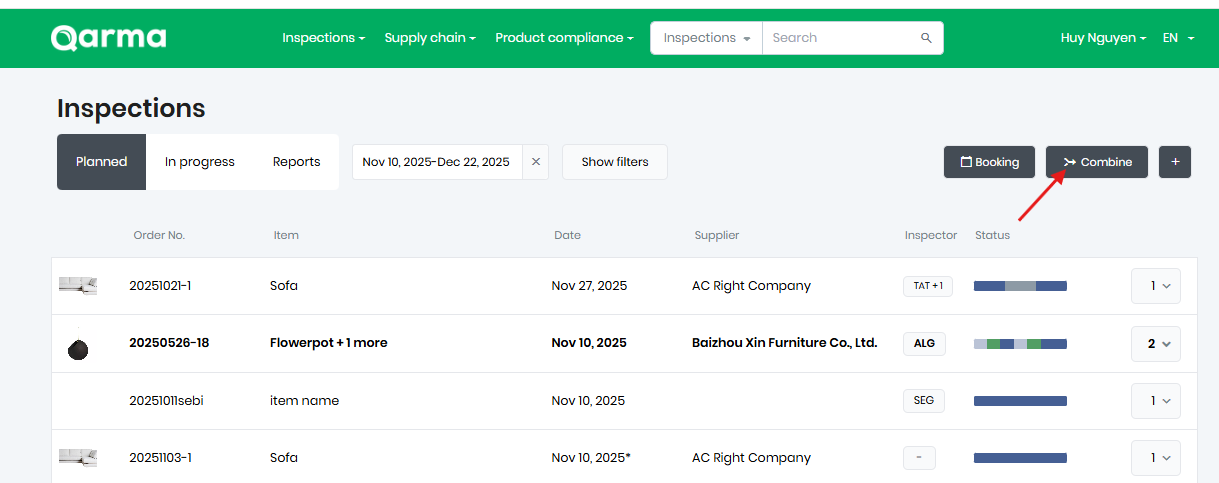
Task: Open the search scope Inspections dropdown
Action: [x=706, y=38]
